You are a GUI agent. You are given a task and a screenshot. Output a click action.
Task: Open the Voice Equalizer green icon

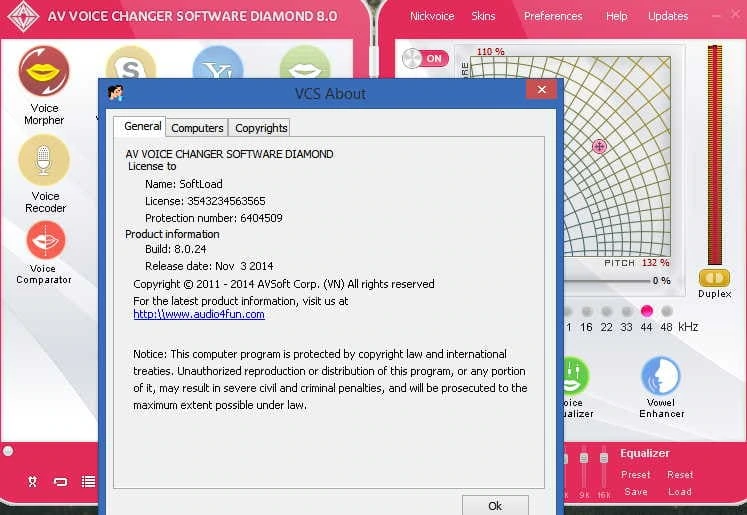pyautogui.click(x=576, y=376)
